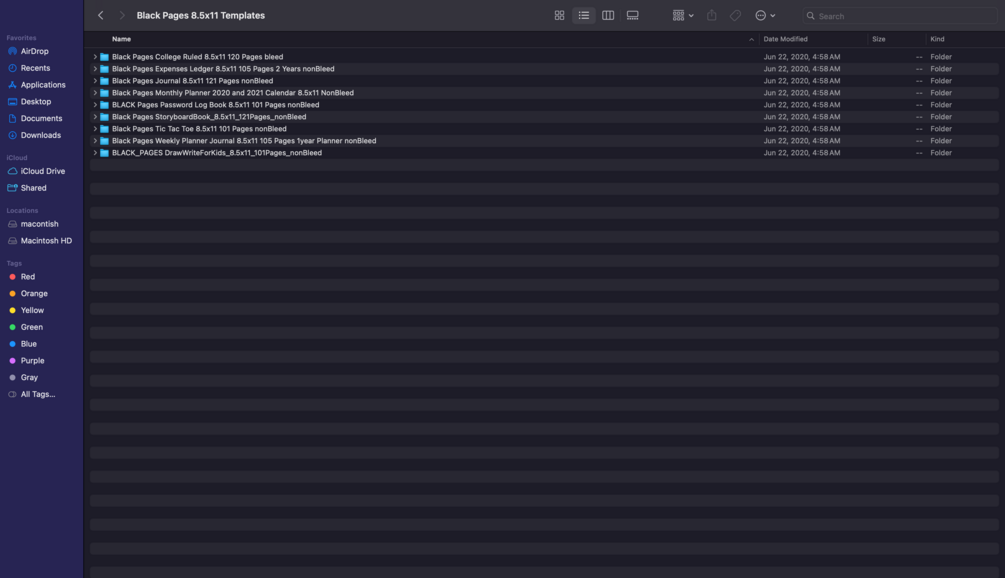Click the Edit Tags icon
1005x578 pixels.
point(735,15)
